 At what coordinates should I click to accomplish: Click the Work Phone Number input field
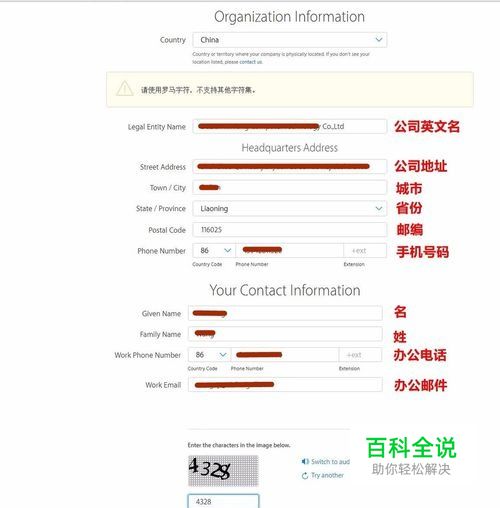coord(285,355)
